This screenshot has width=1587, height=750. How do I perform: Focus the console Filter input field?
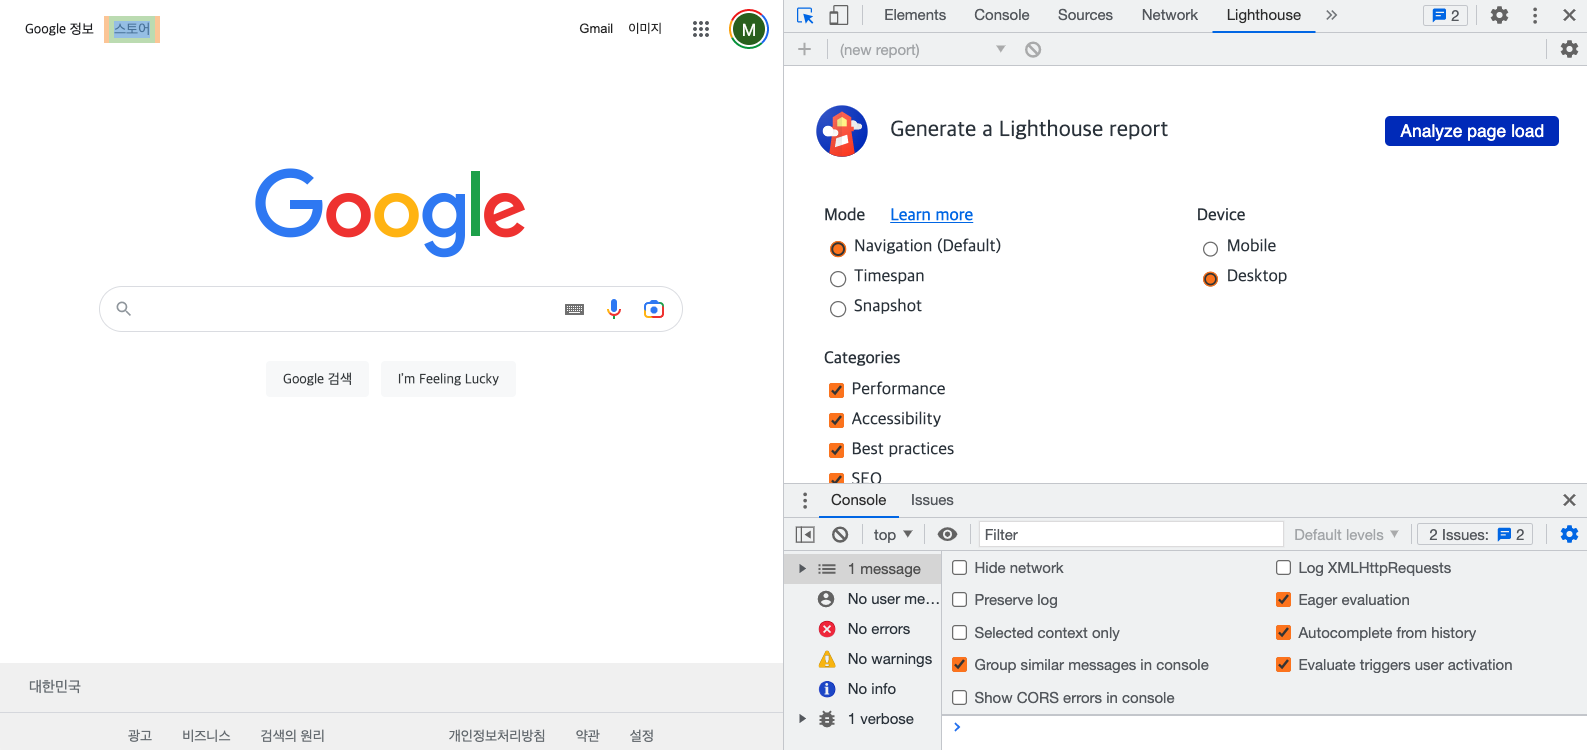pyautogui.click(x=1130, y=535)
